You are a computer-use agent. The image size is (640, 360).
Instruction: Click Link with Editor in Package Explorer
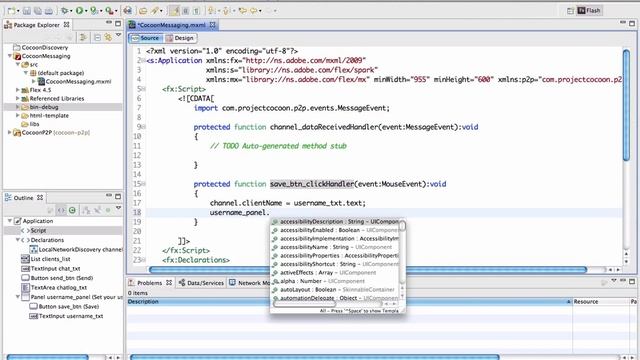[x=108, y=38]
